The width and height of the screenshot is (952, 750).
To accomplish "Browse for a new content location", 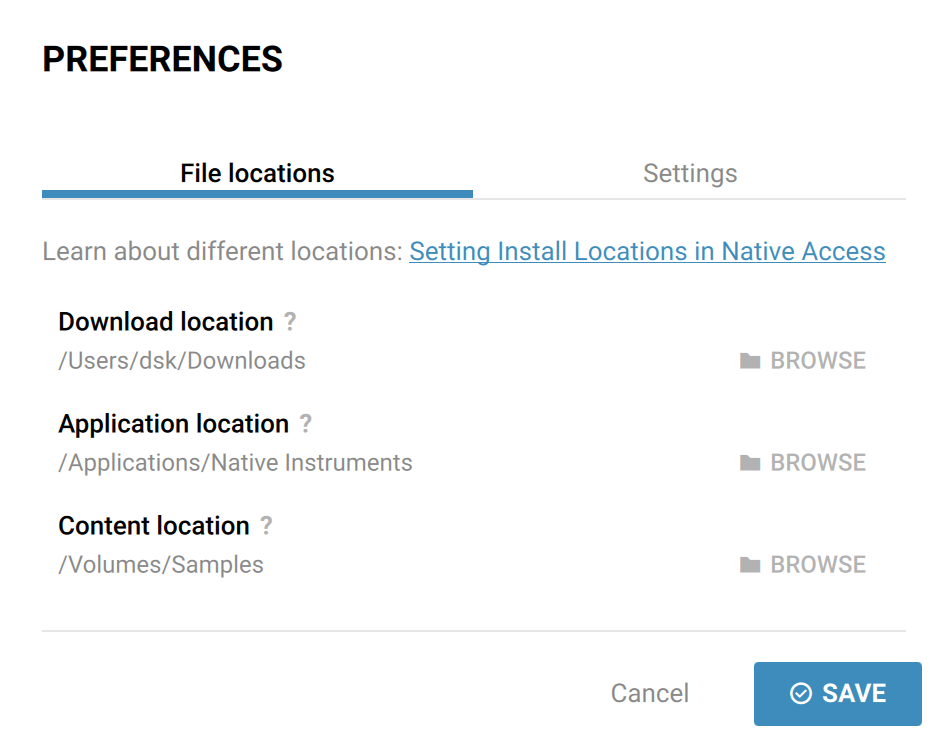I will click(x=803, y=565).
